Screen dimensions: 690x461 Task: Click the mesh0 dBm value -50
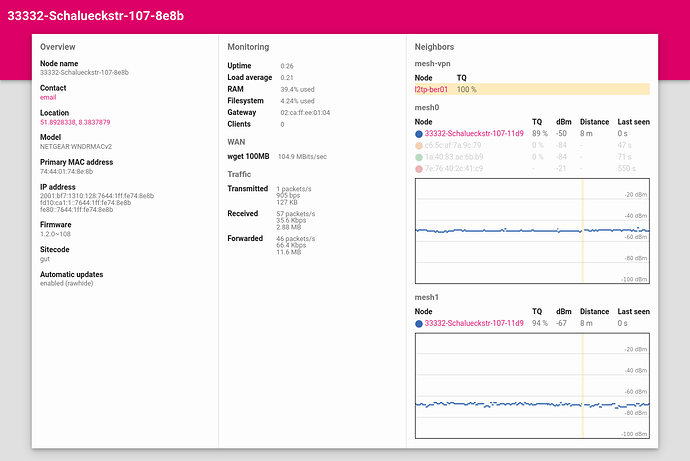click(561, 133)
